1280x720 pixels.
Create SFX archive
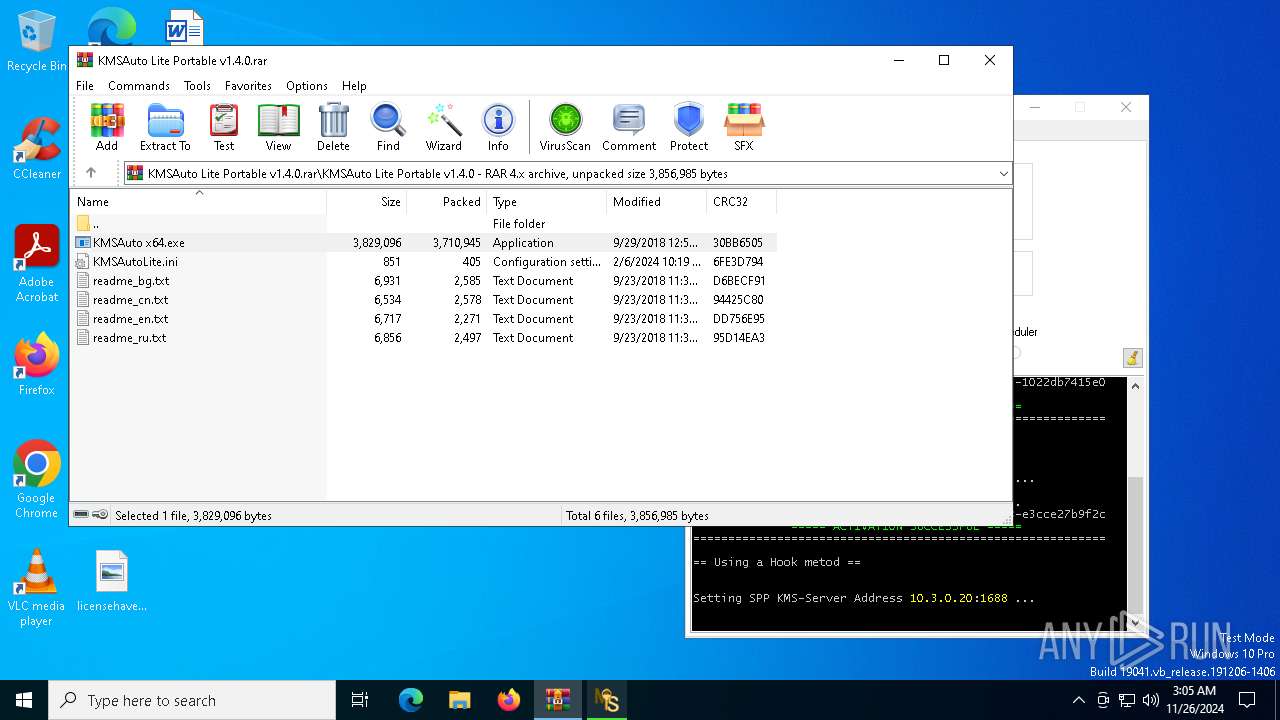click(744, 127)
